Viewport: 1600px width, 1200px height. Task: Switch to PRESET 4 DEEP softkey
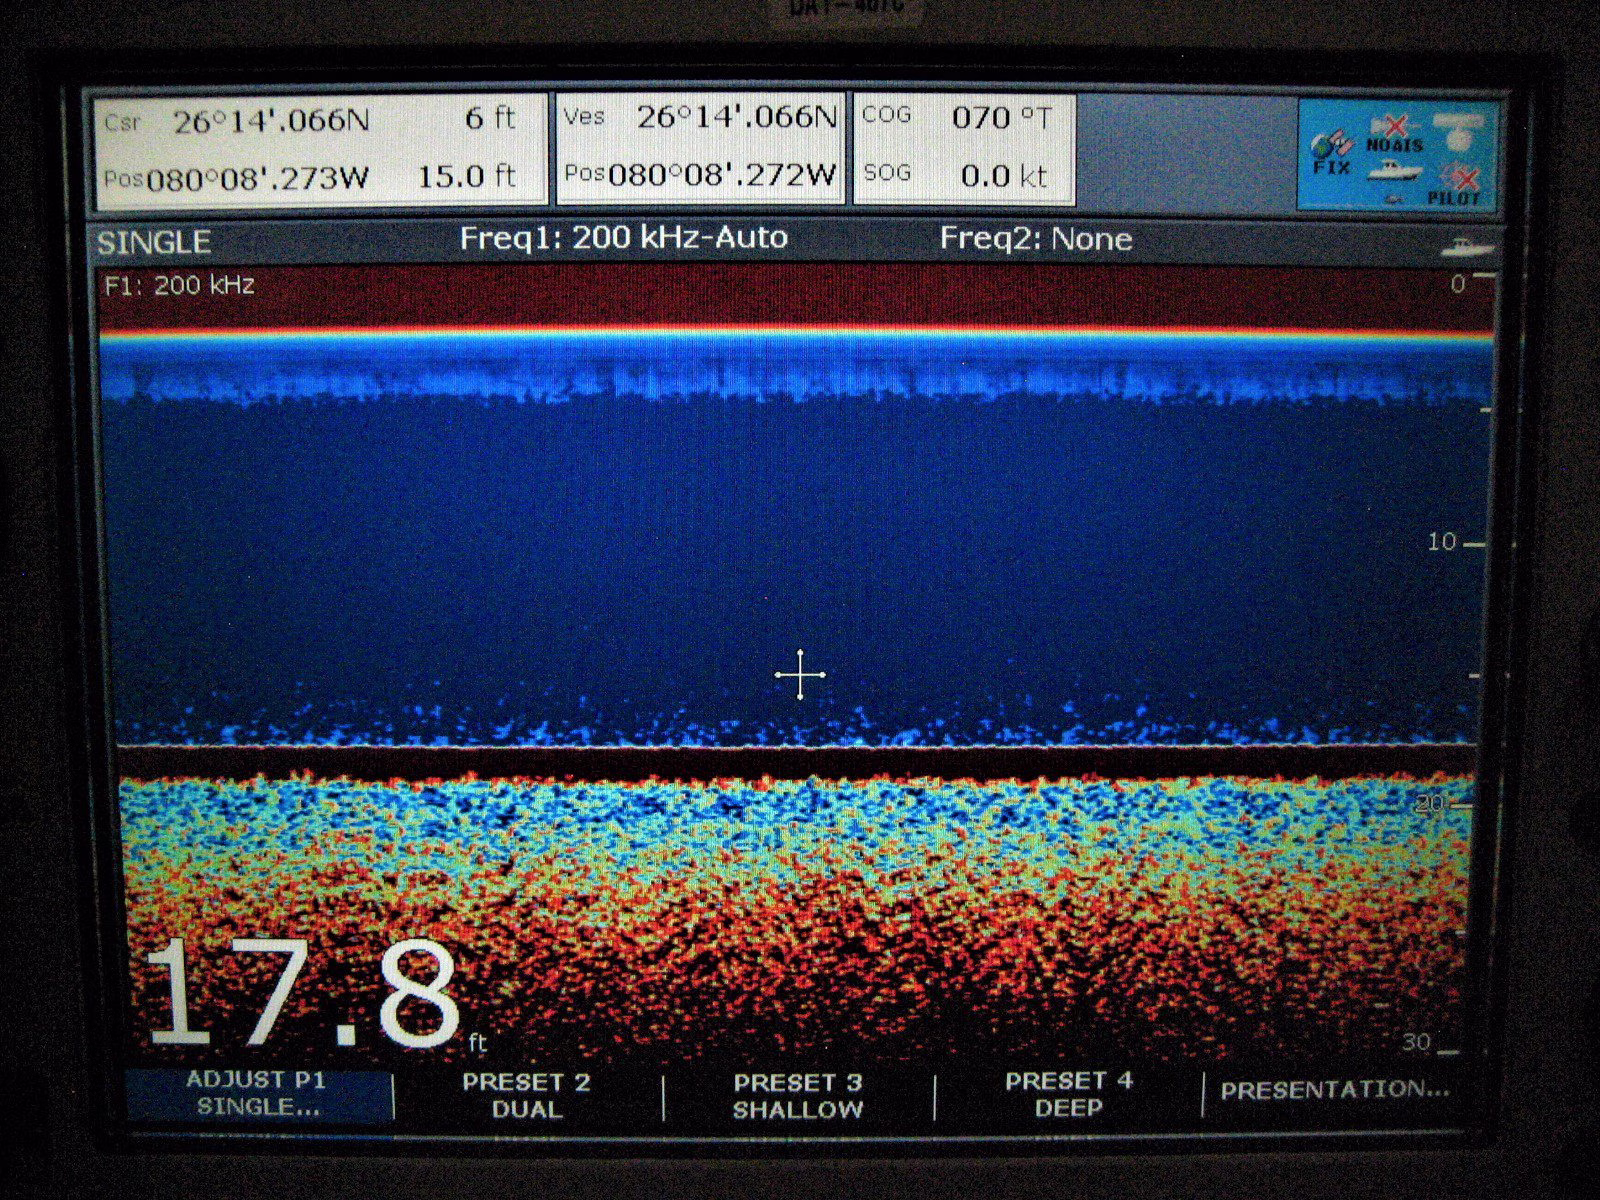coord(1068,1095)
